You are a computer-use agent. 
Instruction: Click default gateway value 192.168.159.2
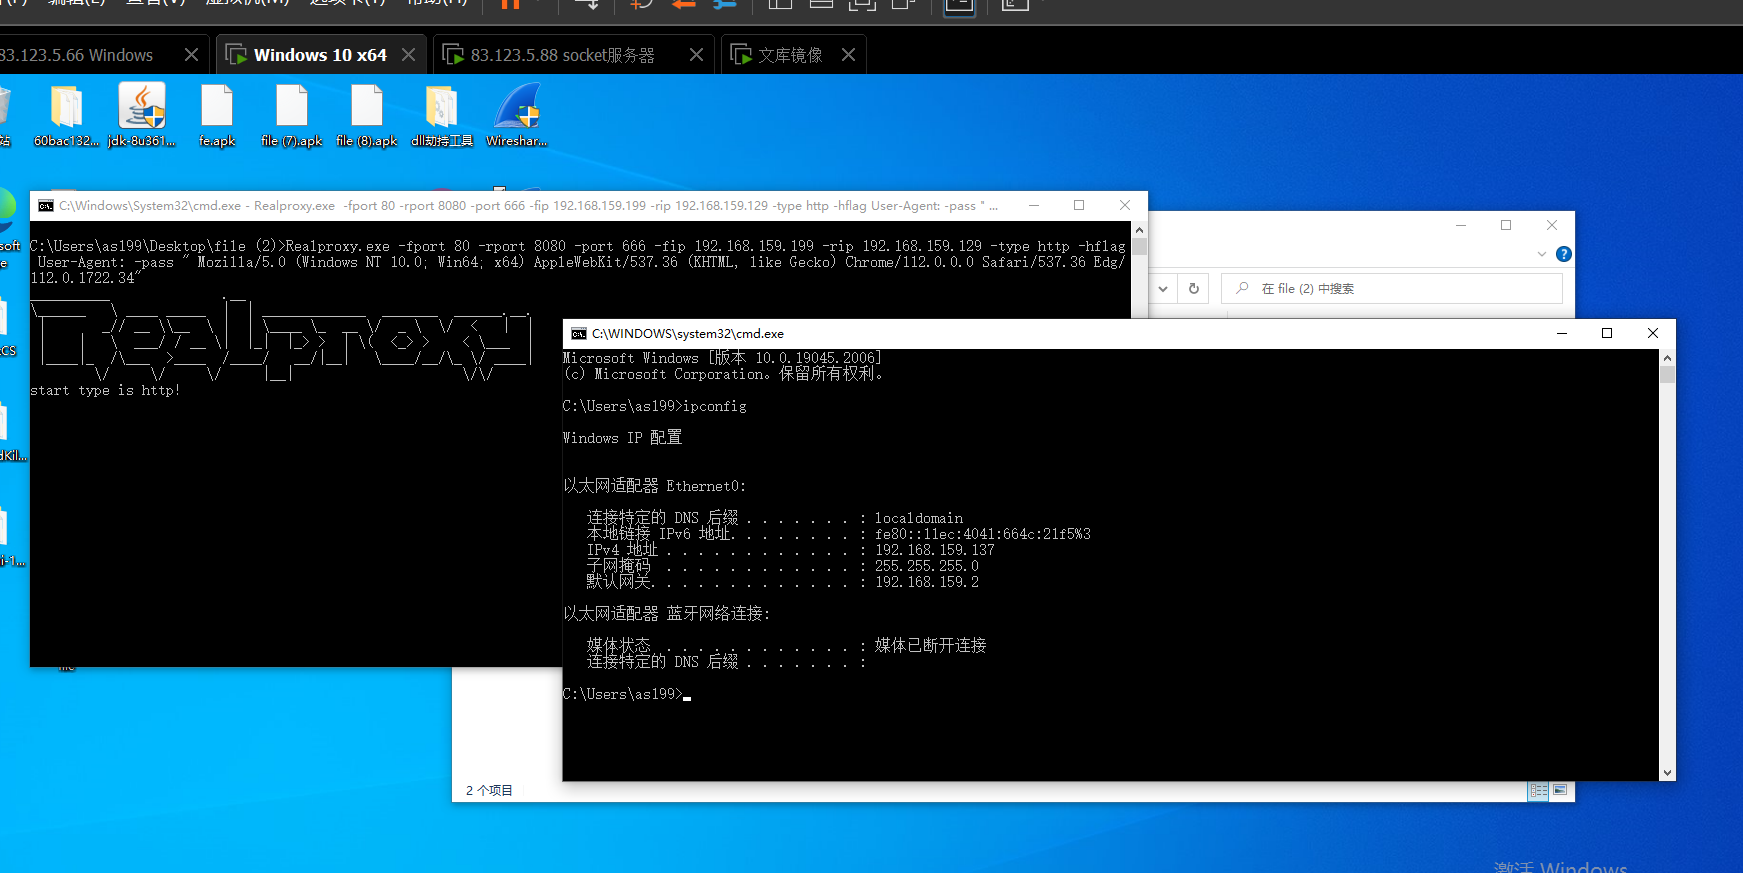click(x=926, y=582)
